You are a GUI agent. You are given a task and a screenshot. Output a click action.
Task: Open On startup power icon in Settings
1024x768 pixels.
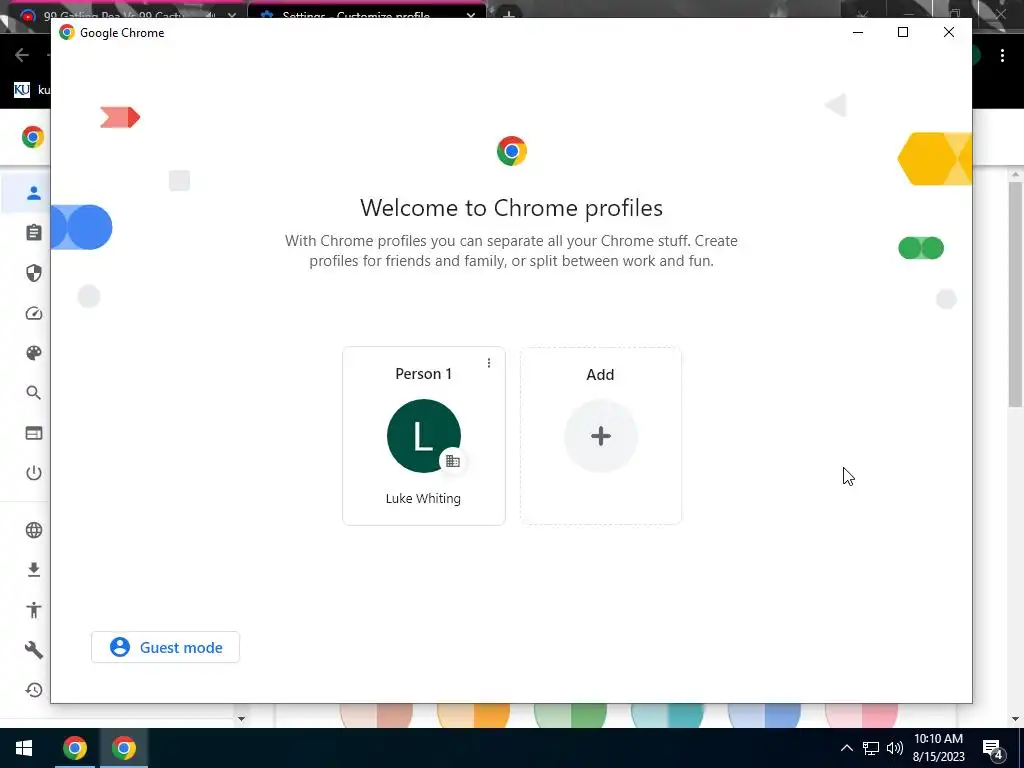click(x=33, y=473)
